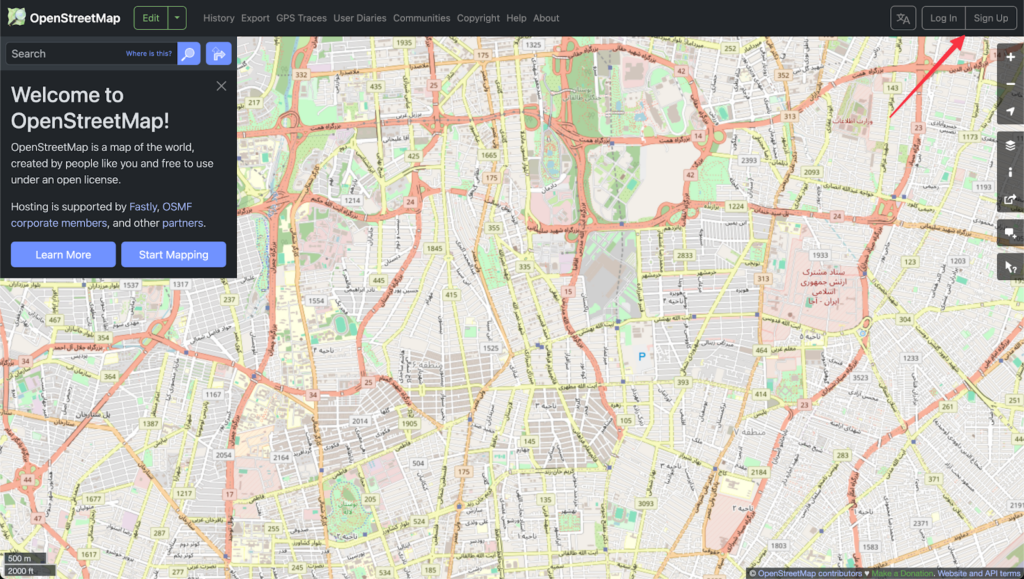Image resolution: width=1024 pixels, height=579 pixels.
Task: Open the map key info icon
Action: click(x=1010, y=172)
